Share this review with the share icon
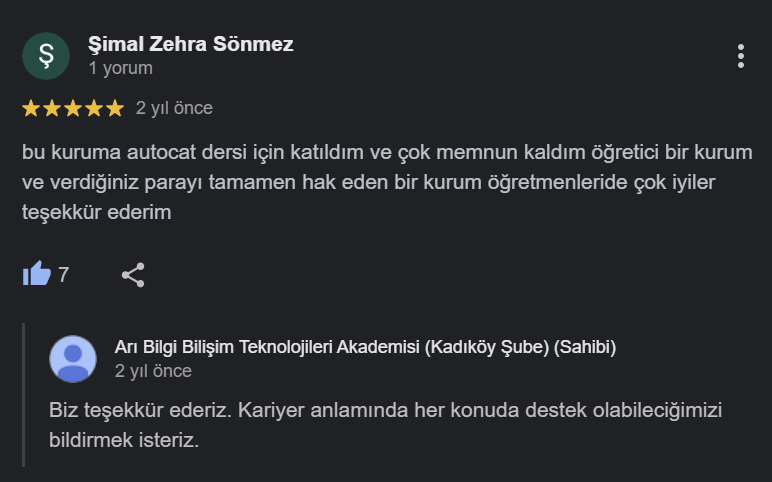Screen dimensions: 772x482 (x=133, y=275)
